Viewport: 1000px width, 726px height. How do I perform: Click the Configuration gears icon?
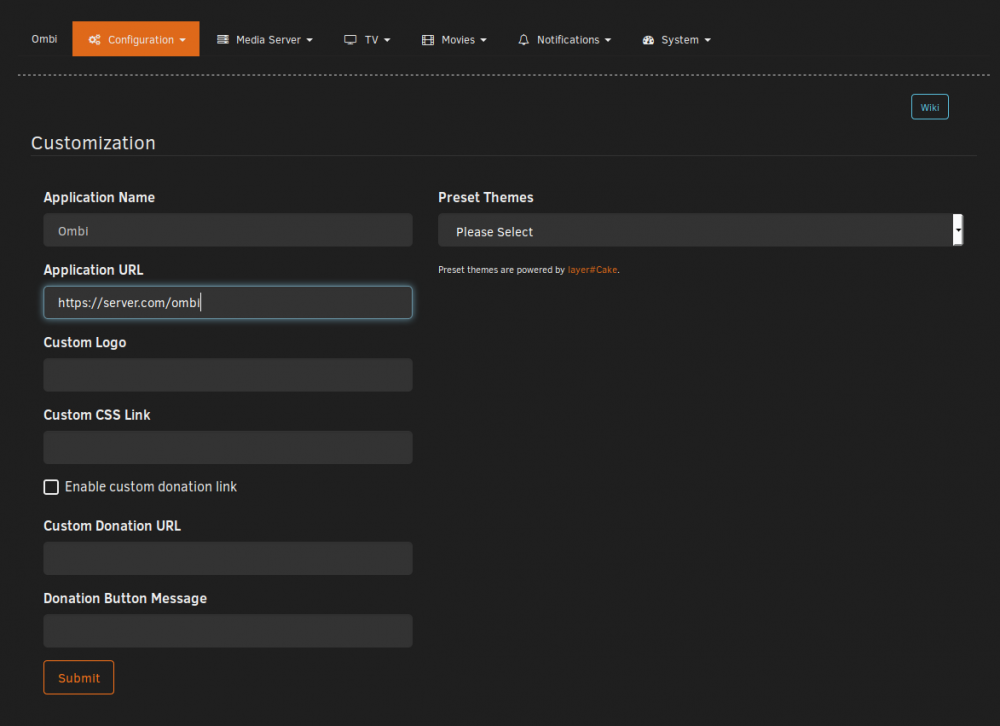pos(94,40)
